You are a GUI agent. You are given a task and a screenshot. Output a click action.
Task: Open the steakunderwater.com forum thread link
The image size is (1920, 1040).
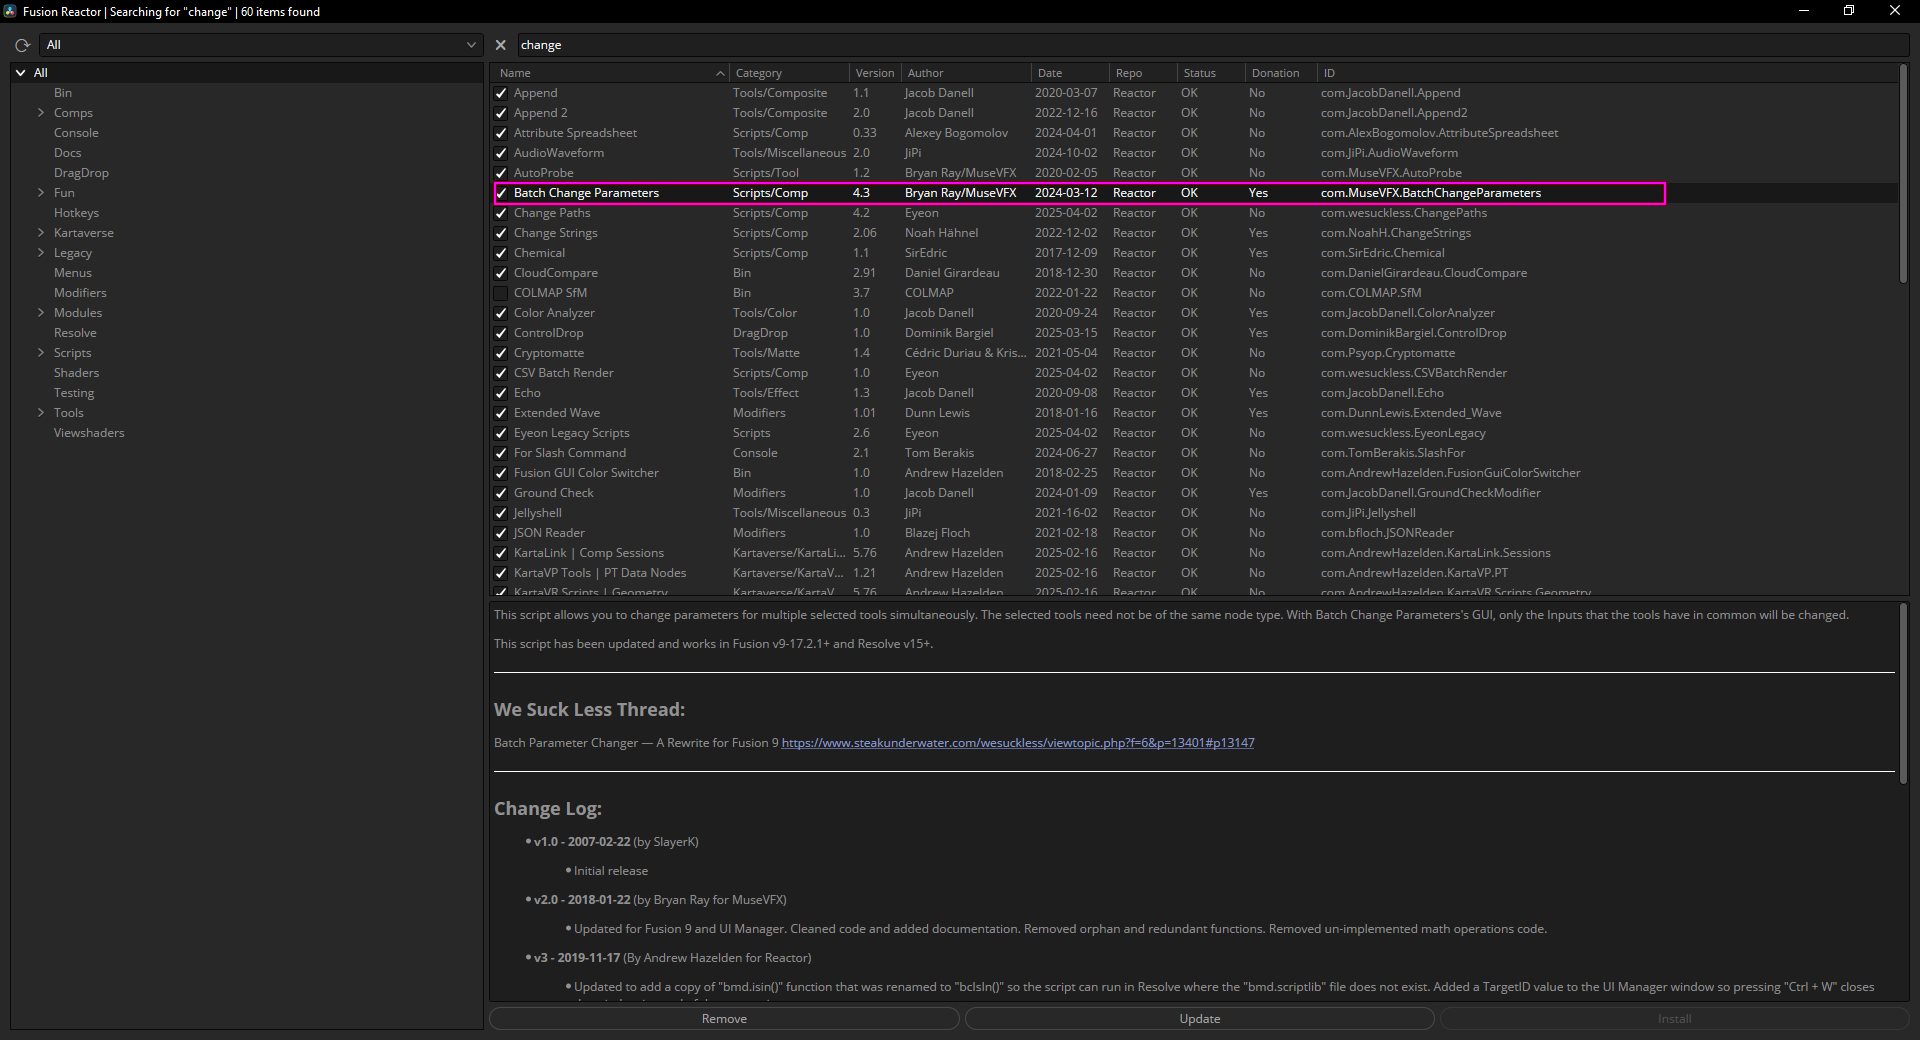pyautogui.click(x=1017, y=743)
